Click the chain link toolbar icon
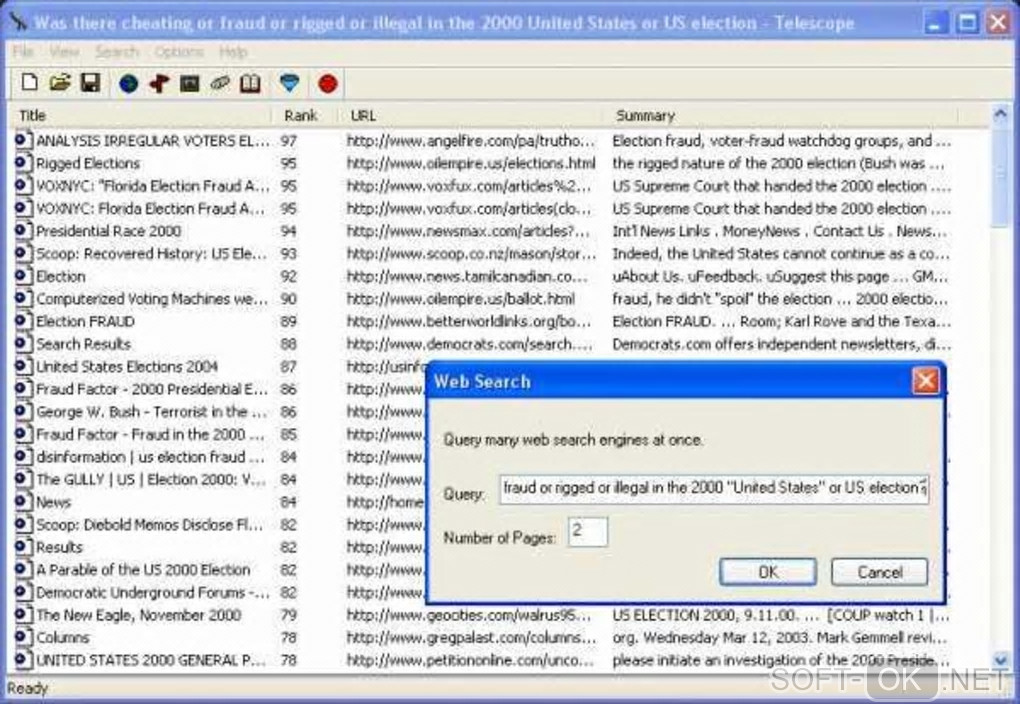Screen dimensions: 1020x704 (x=220, y=83)
